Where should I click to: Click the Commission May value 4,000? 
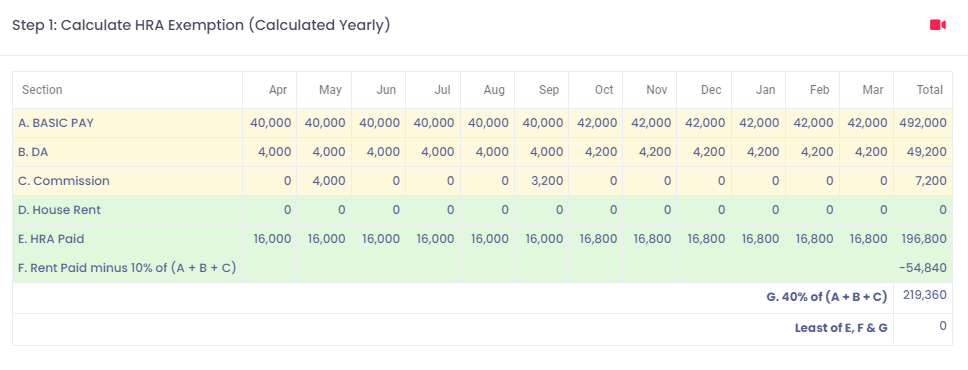point(324,181)
